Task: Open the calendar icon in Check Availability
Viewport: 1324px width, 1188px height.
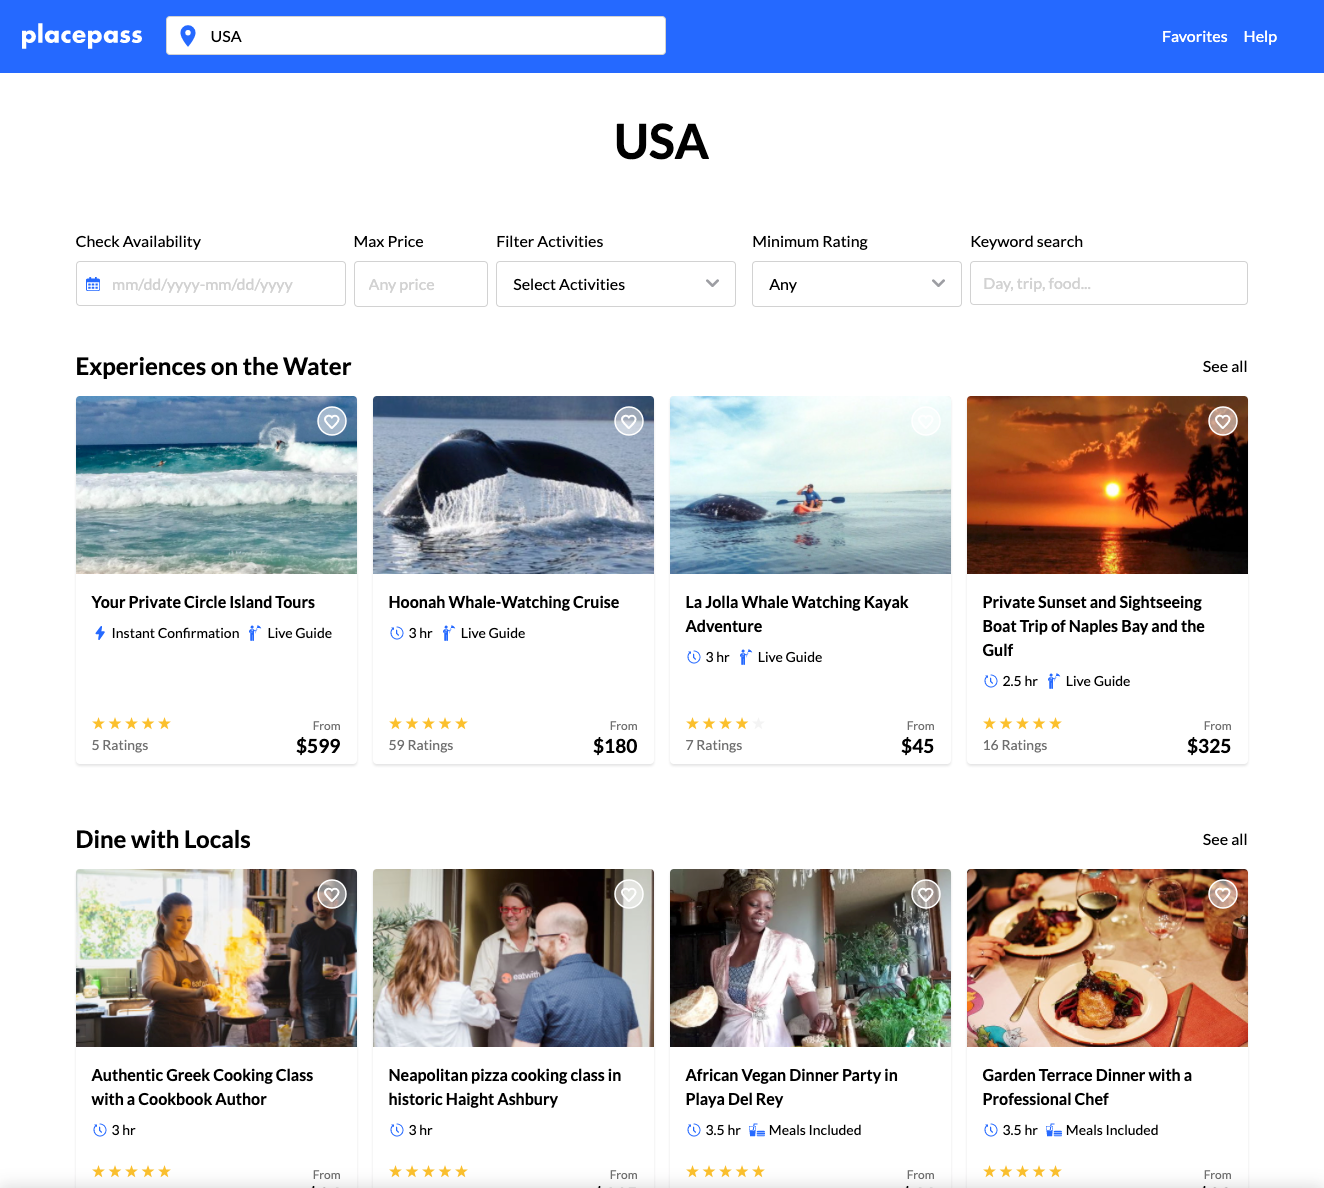Action: tap(94, 284)
